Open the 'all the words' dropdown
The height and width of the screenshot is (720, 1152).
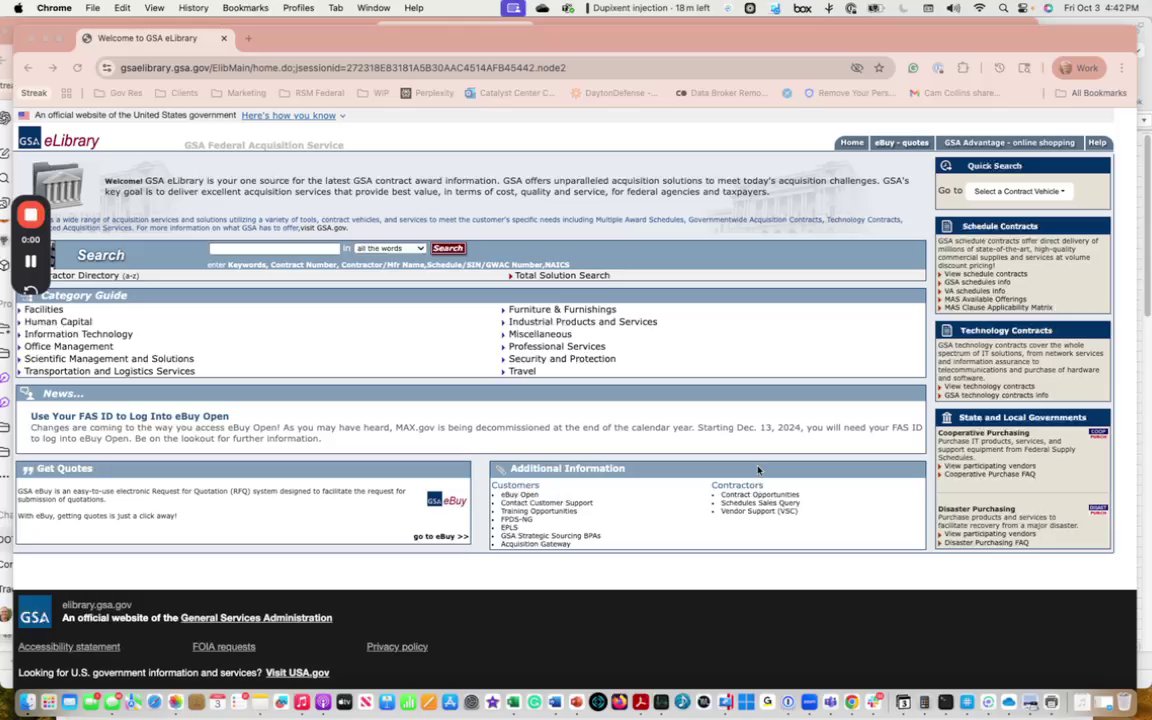pos(390,248)
